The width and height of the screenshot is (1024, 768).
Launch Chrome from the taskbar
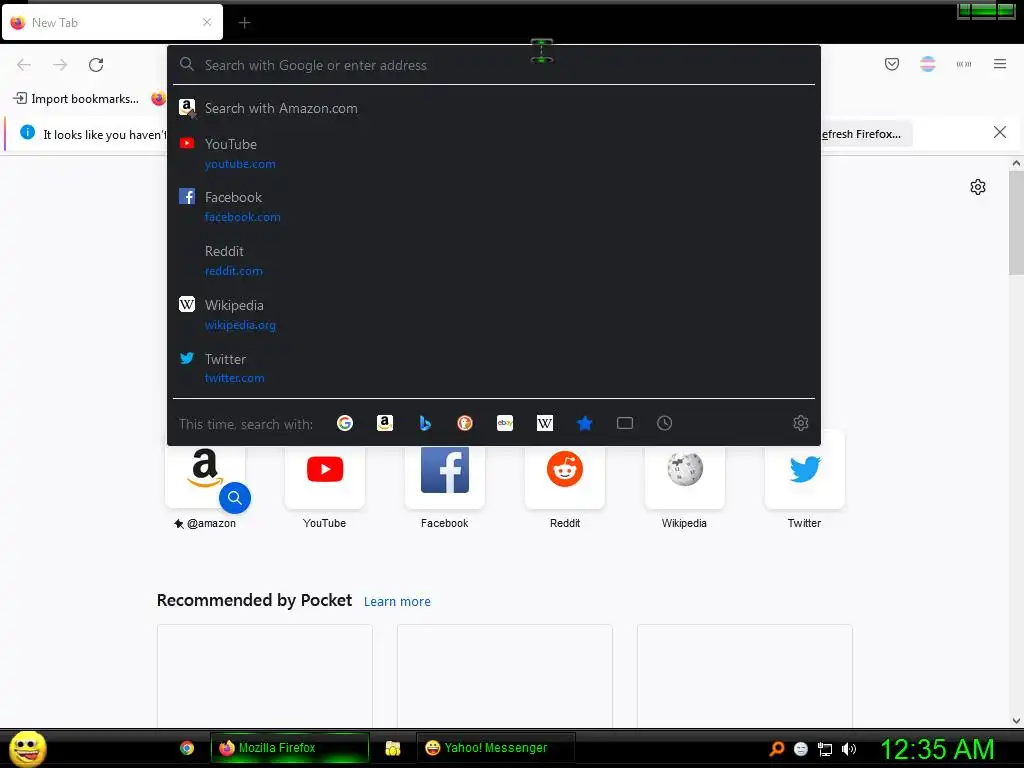187,748
